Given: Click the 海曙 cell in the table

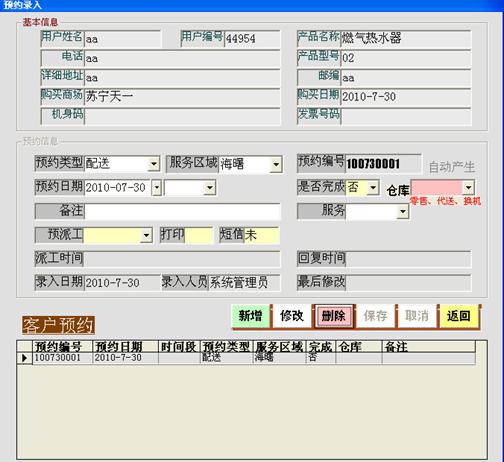Looking at the screenshot, I should [x=279, y=358].
